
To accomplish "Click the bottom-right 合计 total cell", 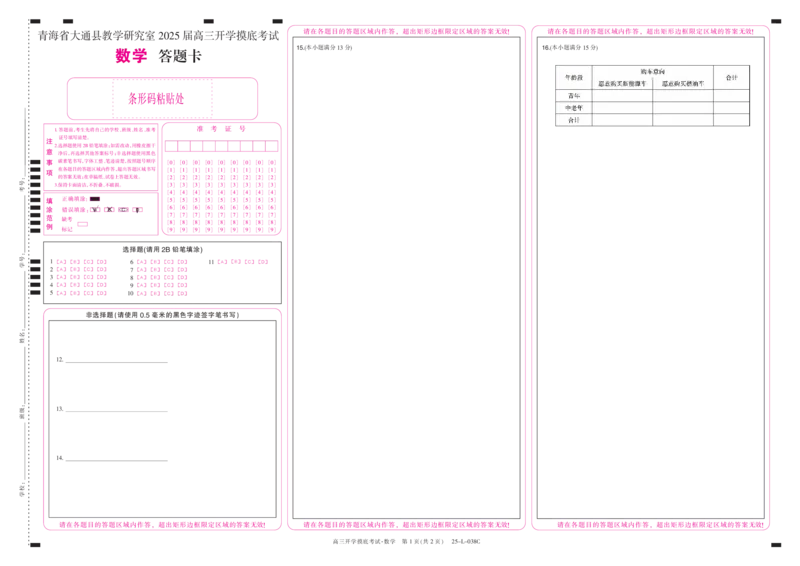I will [x=731, y=120].
